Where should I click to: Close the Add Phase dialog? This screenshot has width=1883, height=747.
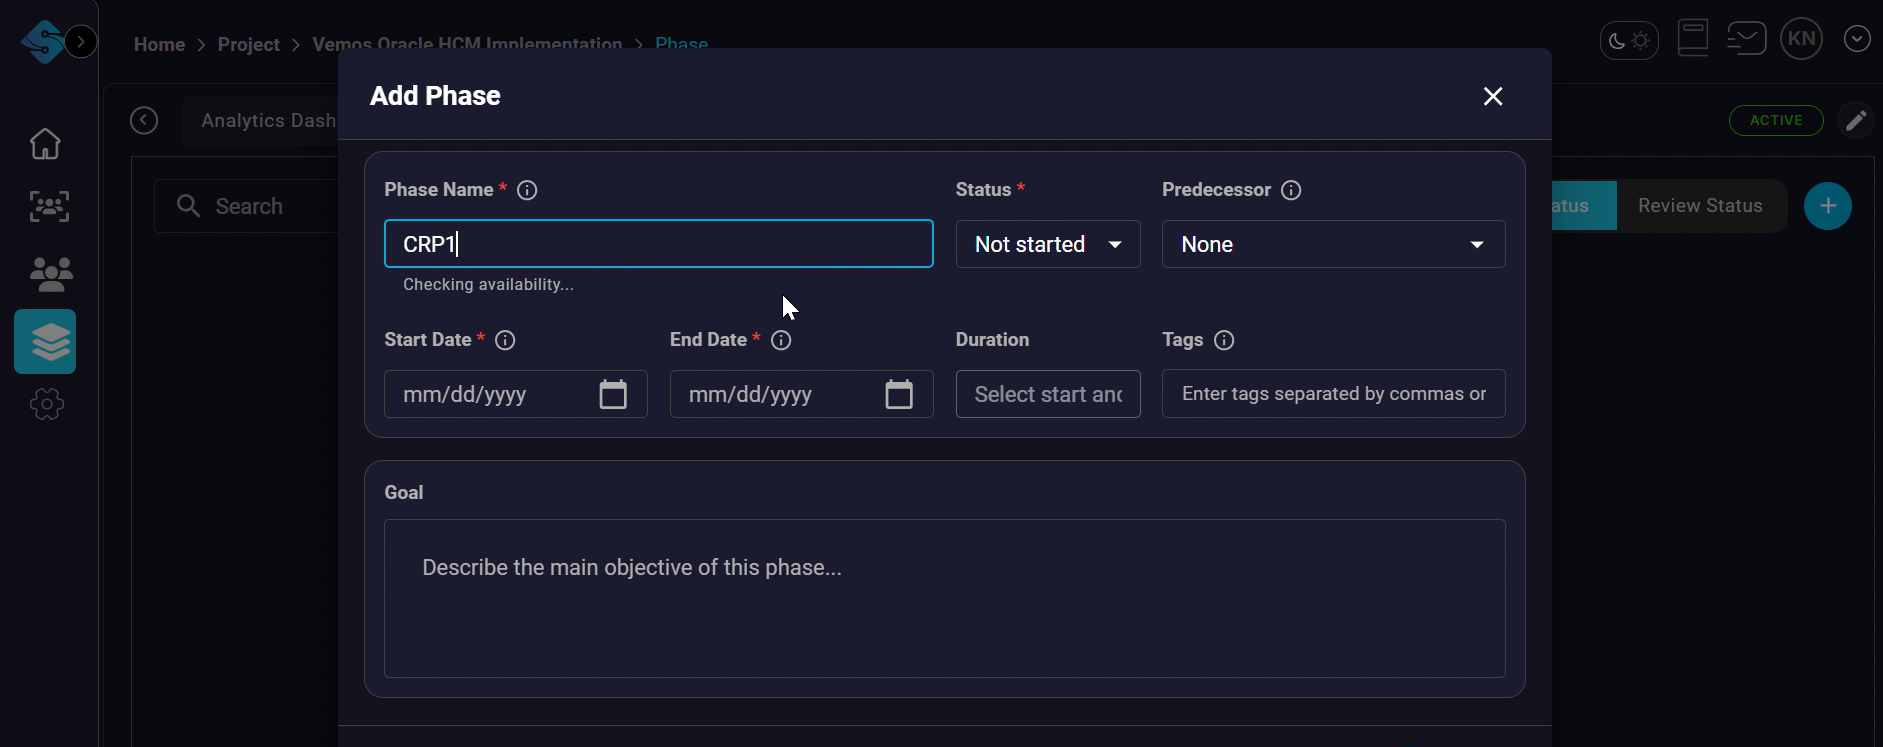click(x=1493, y=96)
